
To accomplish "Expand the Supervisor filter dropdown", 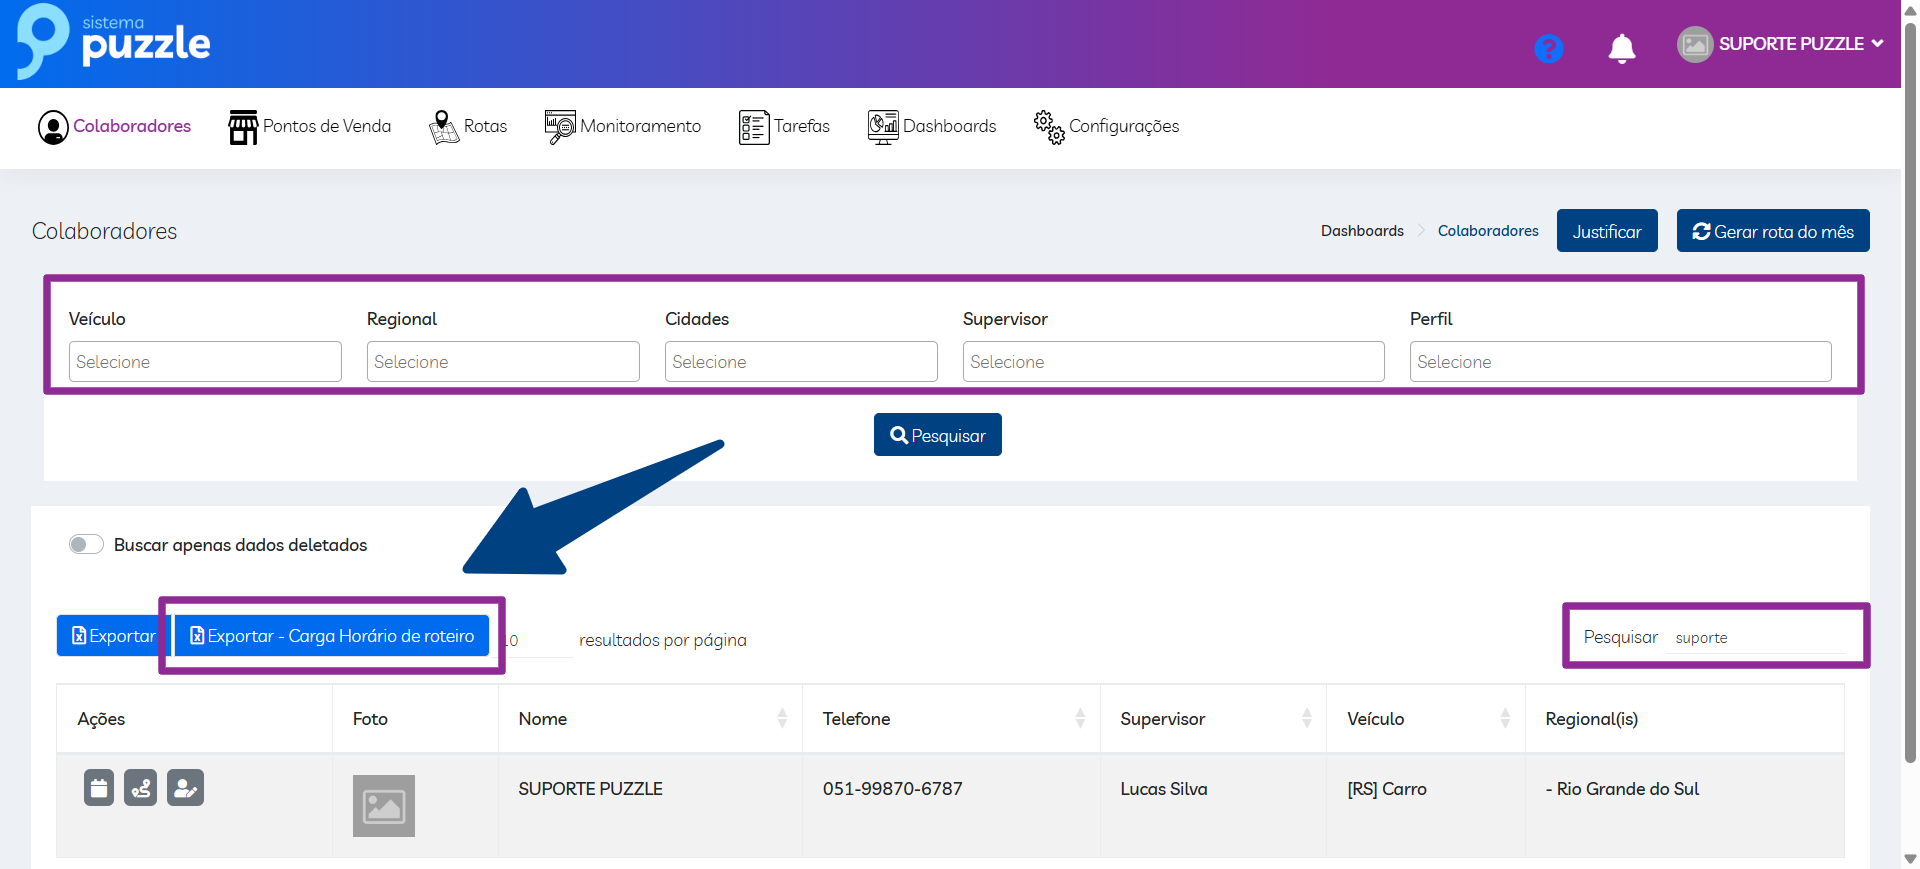I will [1173, 362].
